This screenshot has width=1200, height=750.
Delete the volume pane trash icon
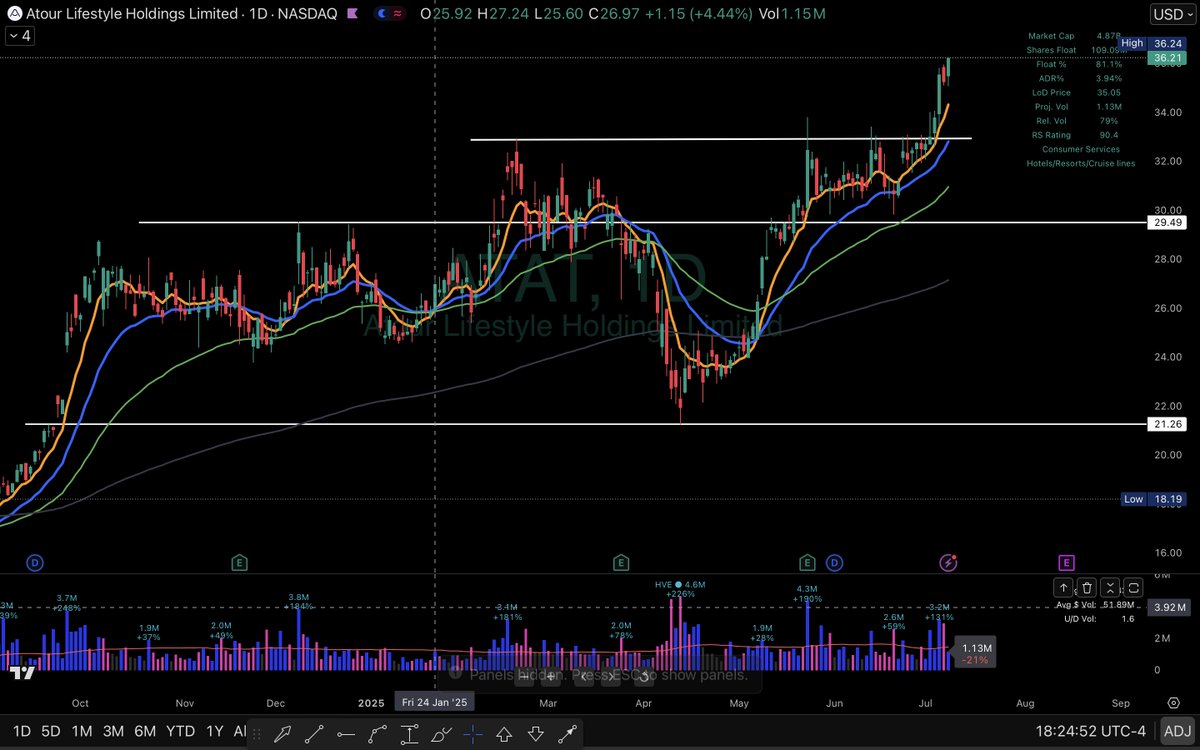pos(1087,587)
